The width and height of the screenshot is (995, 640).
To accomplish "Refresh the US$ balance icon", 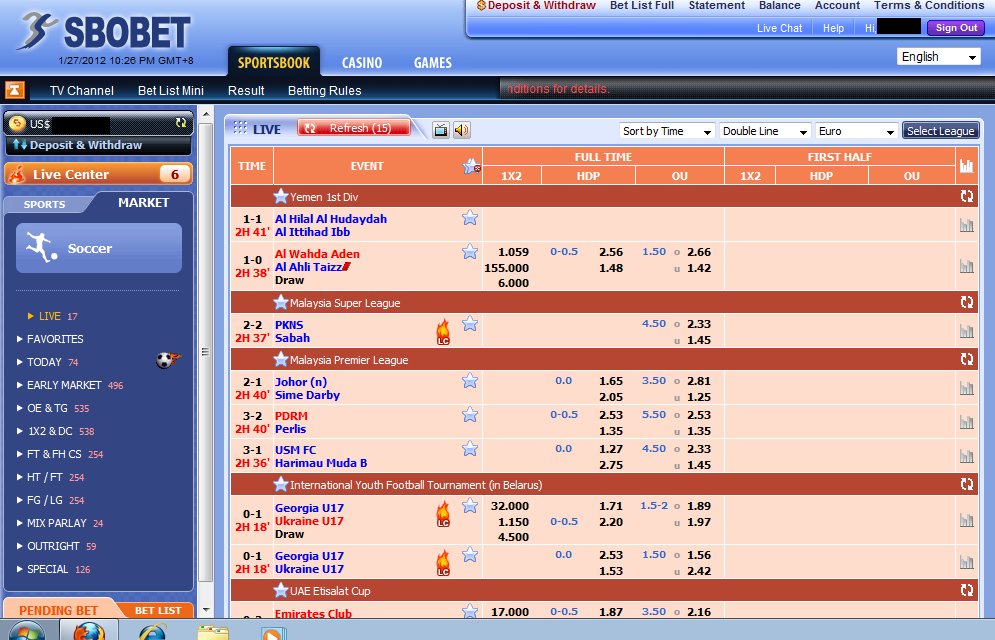I will (181, 122).
